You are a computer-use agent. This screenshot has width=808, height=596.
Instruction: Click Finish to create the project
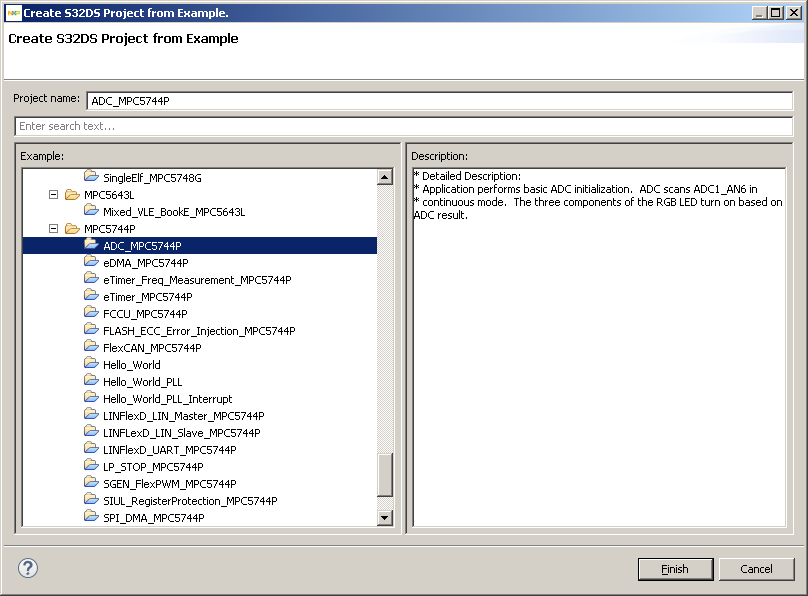pyautogui.click(x=675, y=569)
